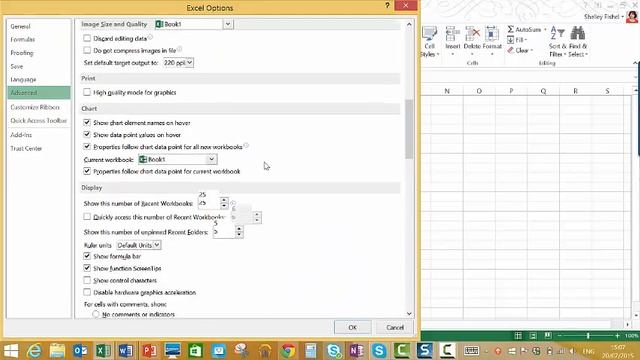The height and width of the screenshot is (360, 640).
Task: Select Customize Ribbon category
Action: click(35, 107)
